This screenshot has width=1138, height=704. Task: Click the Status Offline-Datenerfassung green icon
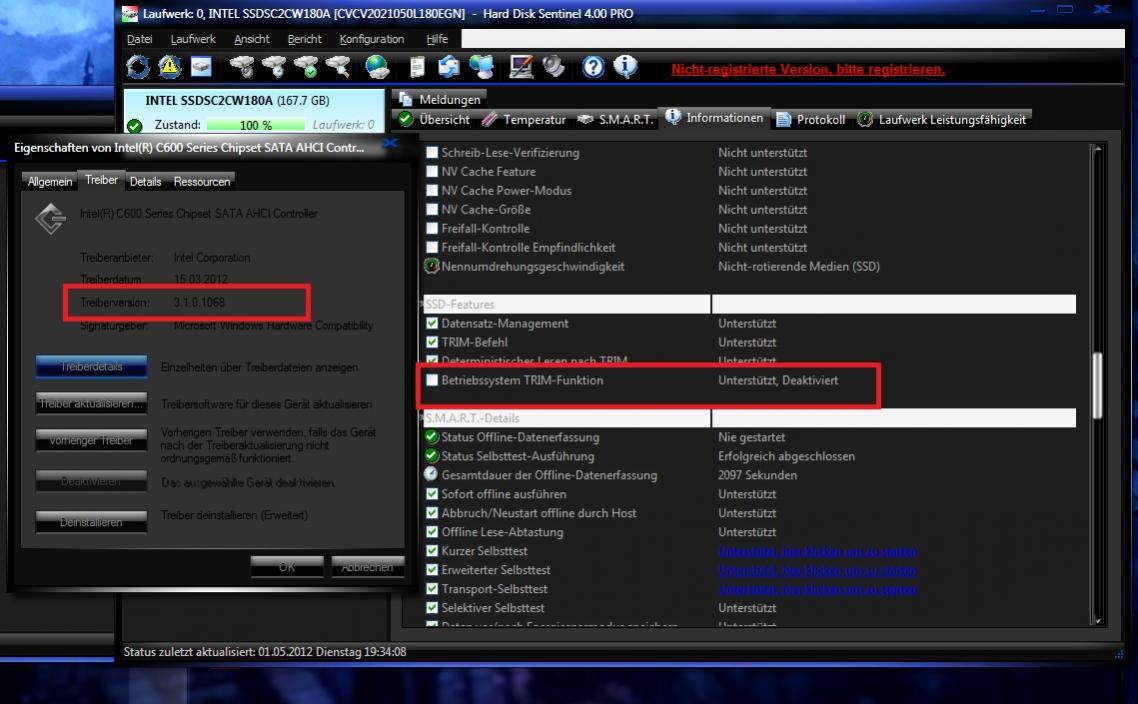[x=432, y=437]
